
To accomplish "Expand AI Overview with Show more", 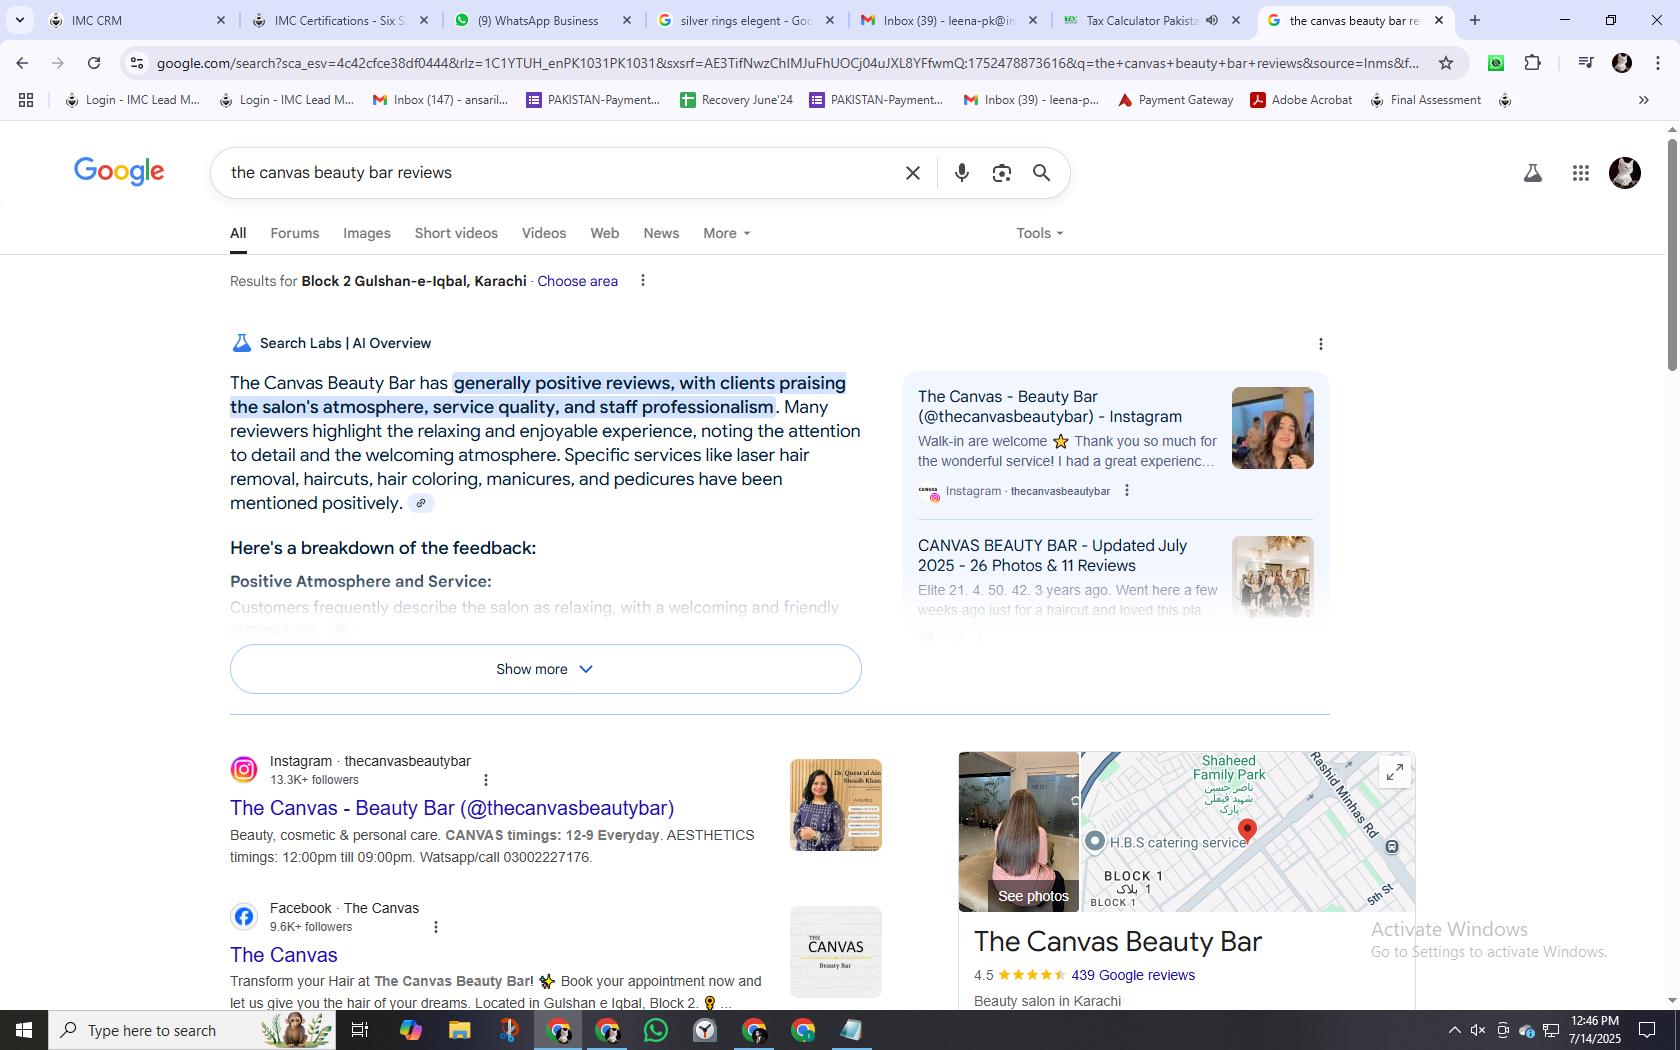I will (x=545, y=669).
